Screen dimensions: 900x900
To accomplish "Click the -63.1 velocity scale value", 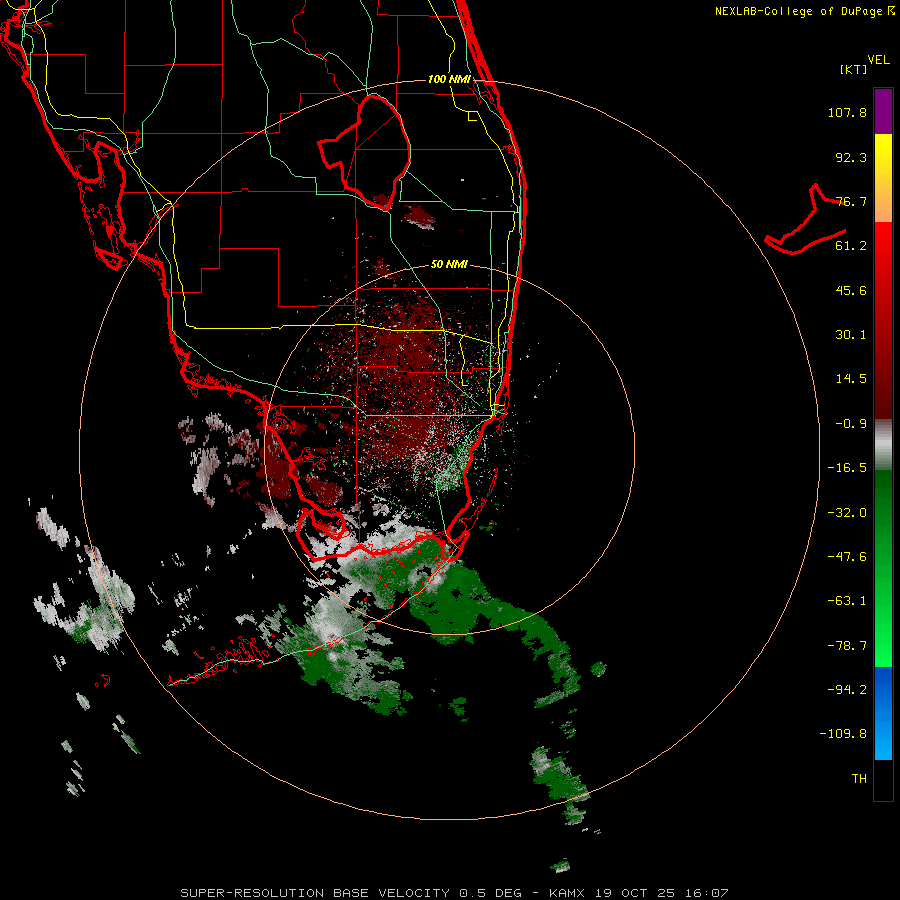I will pos(847,601).
